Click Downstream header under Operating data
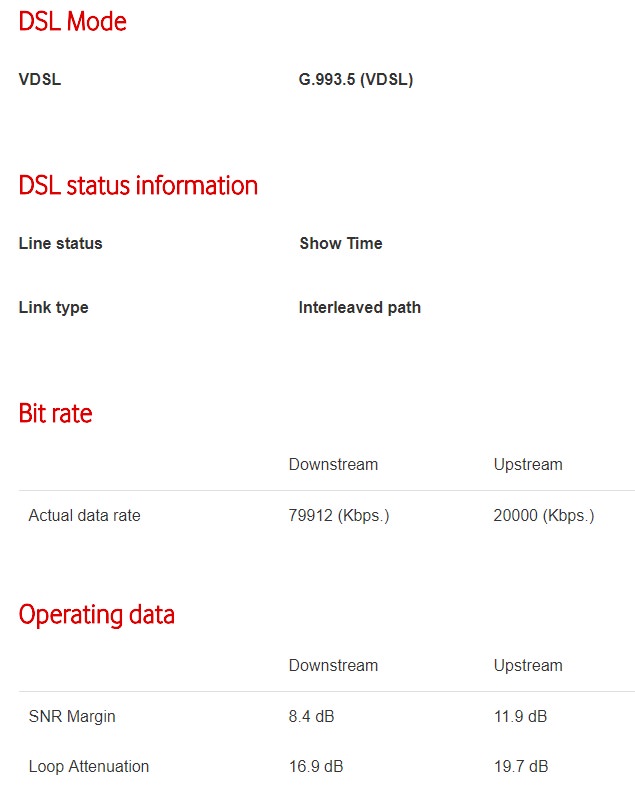 click(x=333, y=666)
